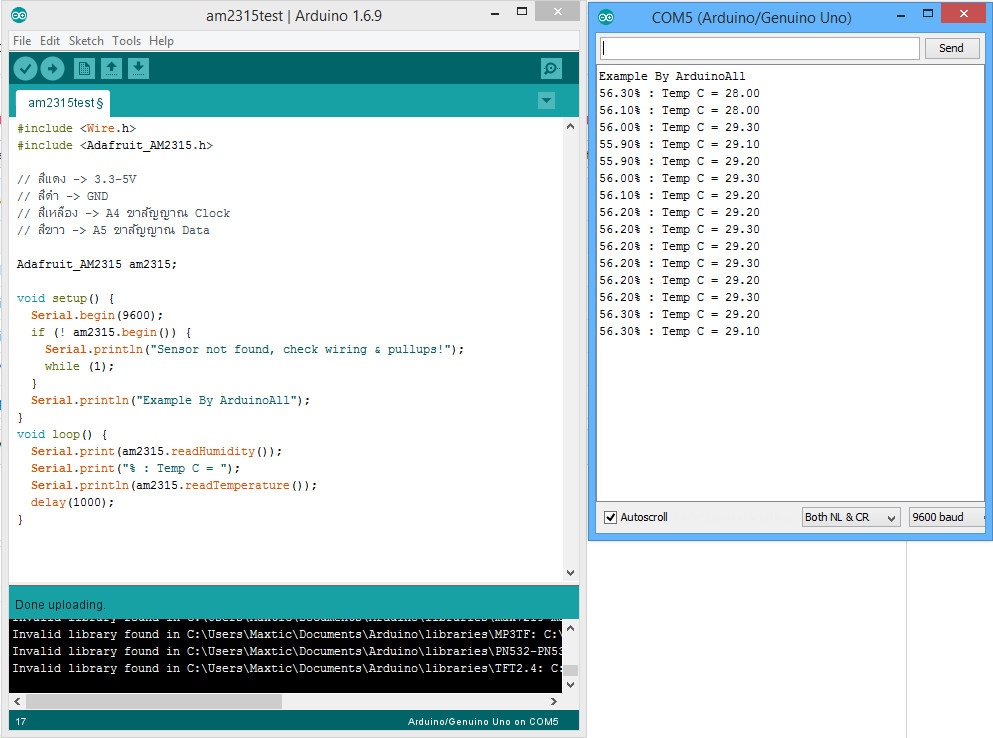Click "Example By ArduinoAll" in serial output
The width and height of the screenshot is (993, 738).
click(672, 76)
